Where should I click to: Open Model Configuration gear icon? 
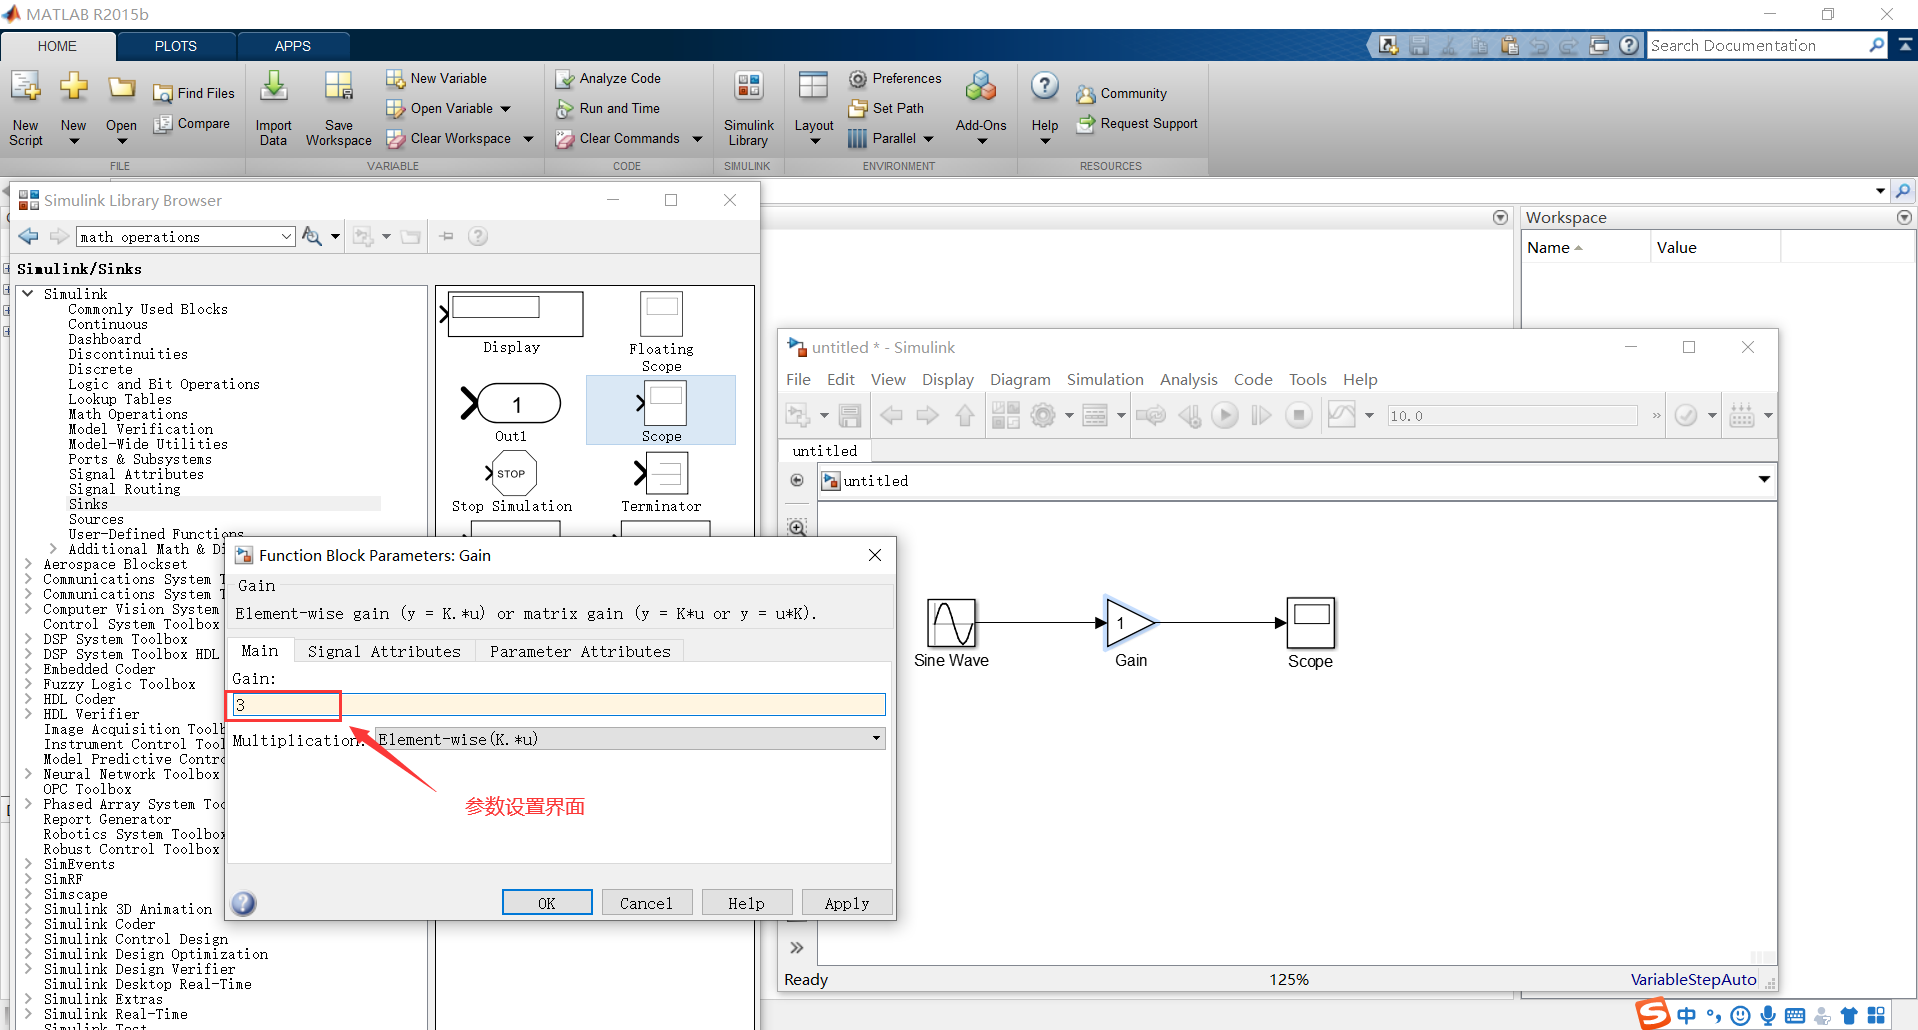[1043, 415]
